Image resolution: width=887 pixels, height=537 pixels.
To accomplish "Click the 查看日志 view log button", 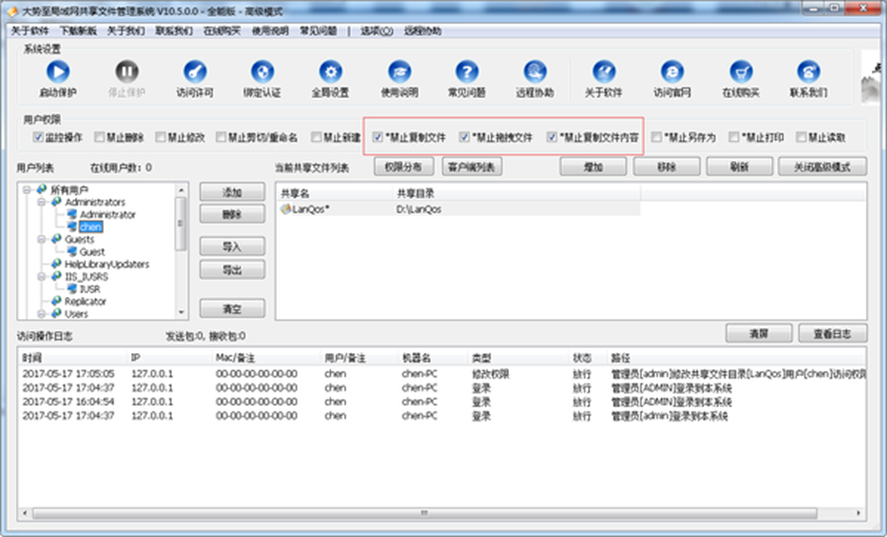I will [x=832, y=333].
